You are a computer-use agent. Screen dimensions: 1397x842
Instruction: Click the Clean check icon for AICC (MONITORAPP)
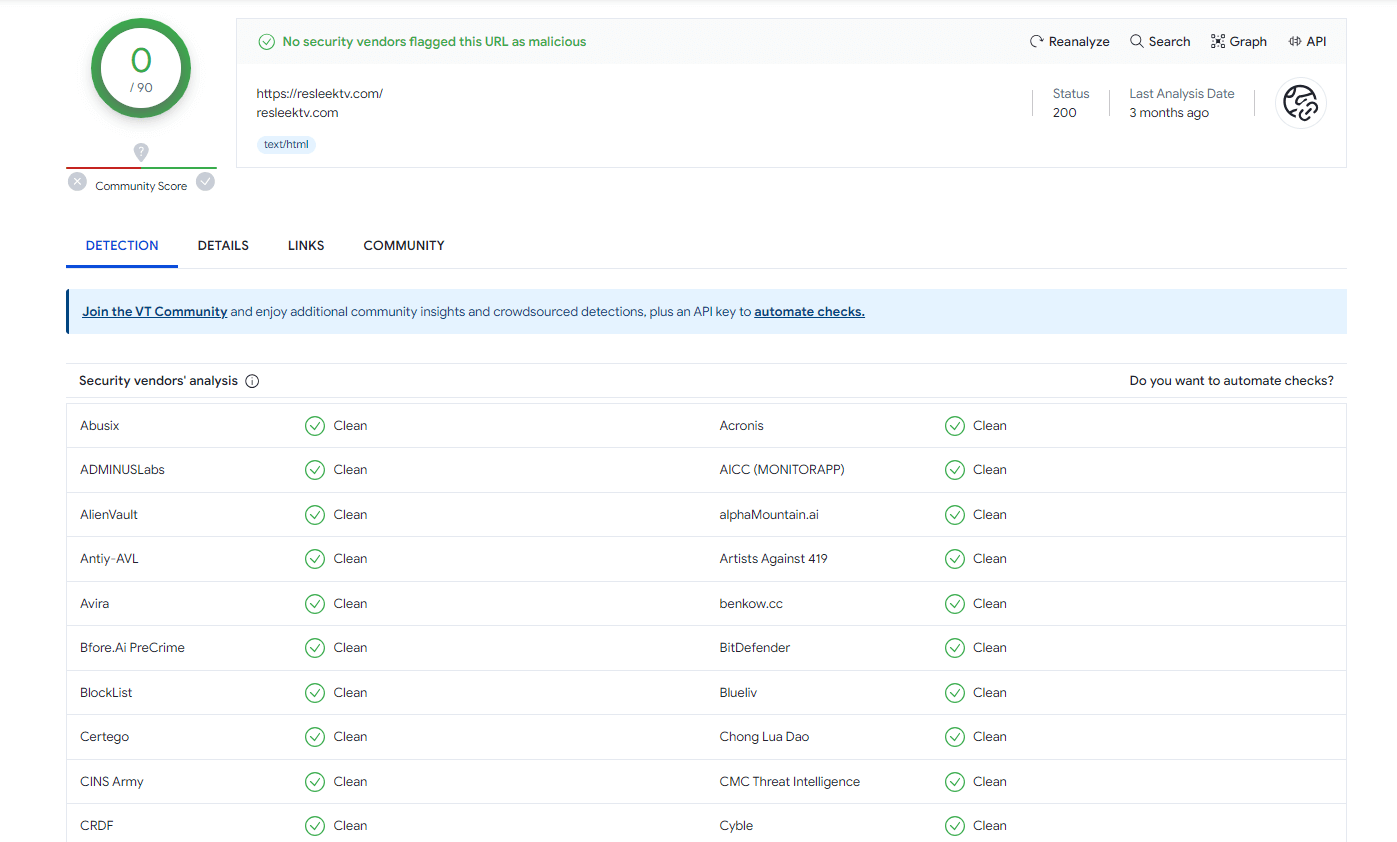pos(955,470)
